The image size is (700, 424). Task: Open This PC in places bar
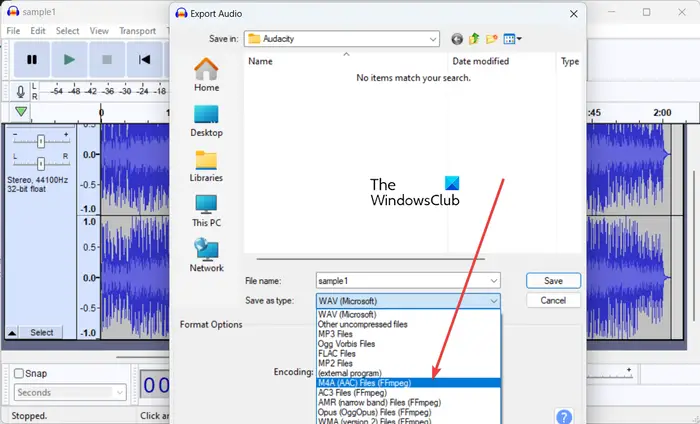206,211
